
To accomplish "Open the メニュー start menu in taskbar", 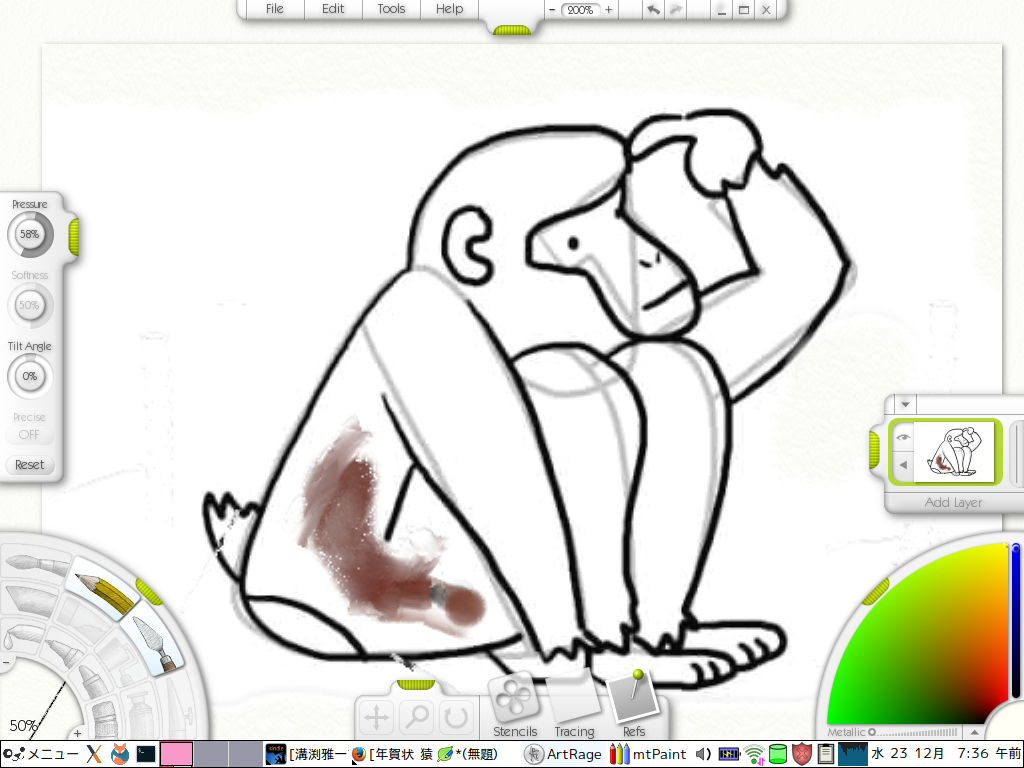I will click(x=39, y=754).
